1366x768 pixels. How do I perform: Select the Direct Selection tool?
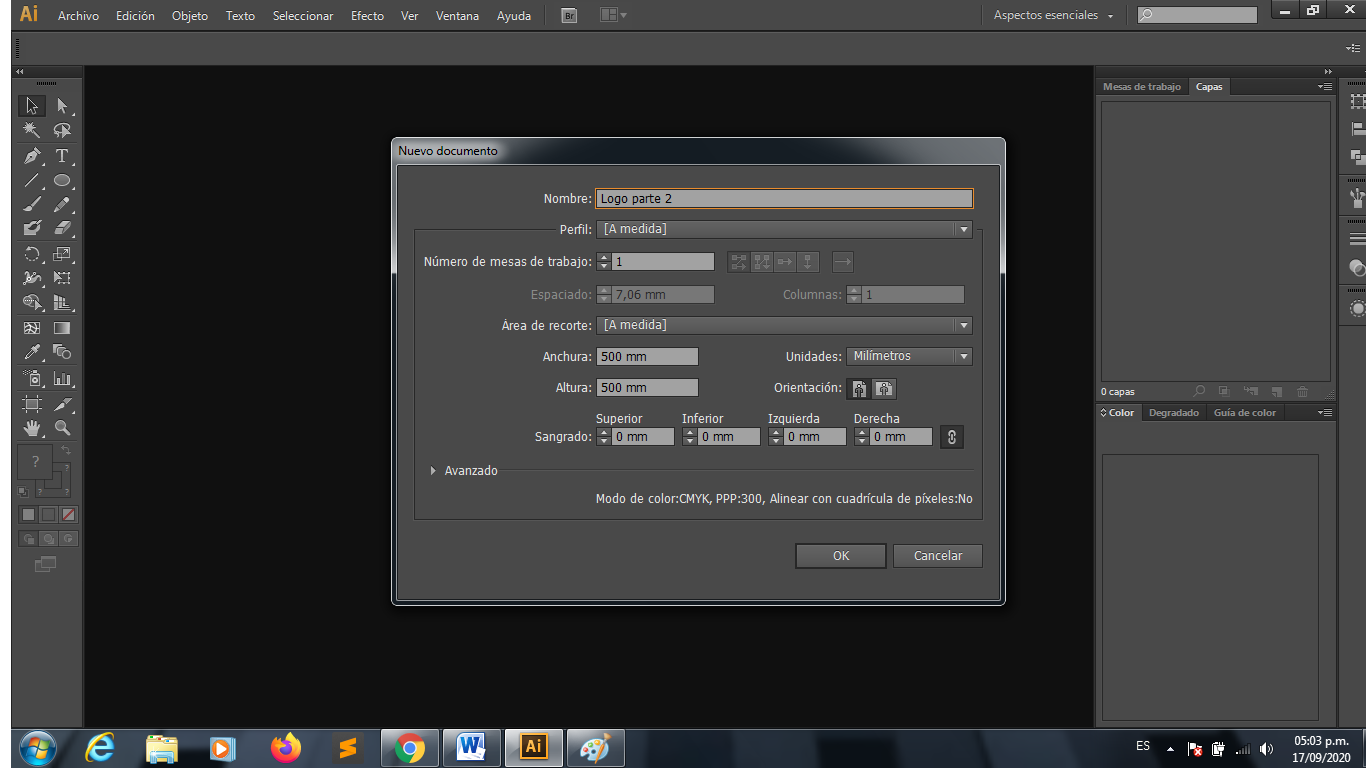tap(62, 105)
